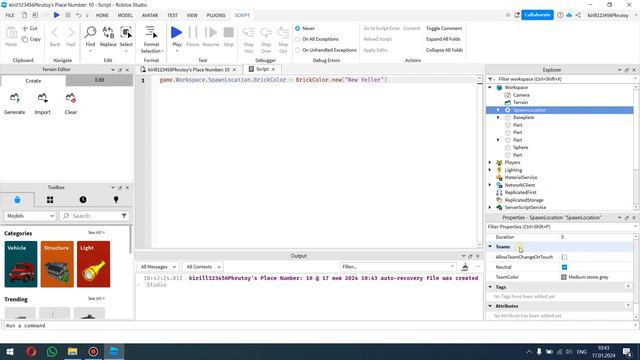This screenshot has width=640, height=360.
Task: Open the VIEW ribbon tab
Action: (192, 15)
